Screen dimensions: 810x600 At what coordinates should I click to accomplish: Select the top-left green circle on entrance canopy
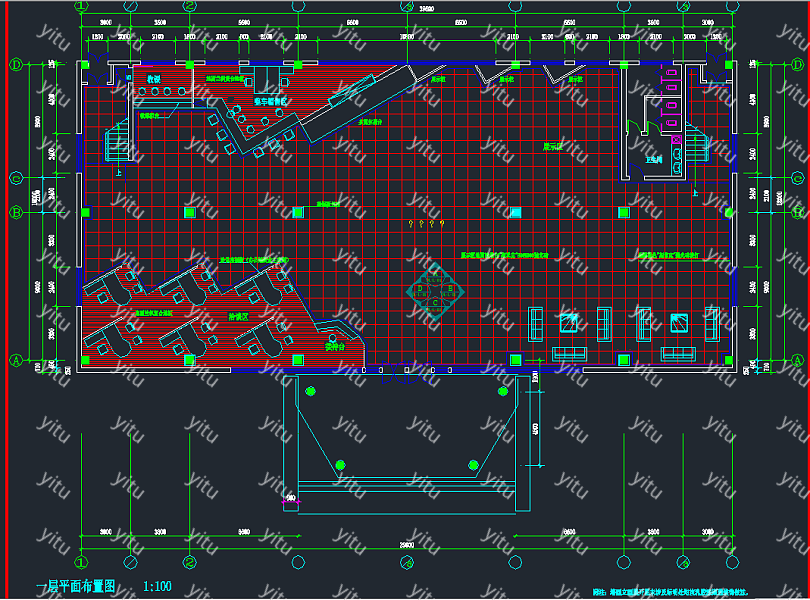pos(310,391)
